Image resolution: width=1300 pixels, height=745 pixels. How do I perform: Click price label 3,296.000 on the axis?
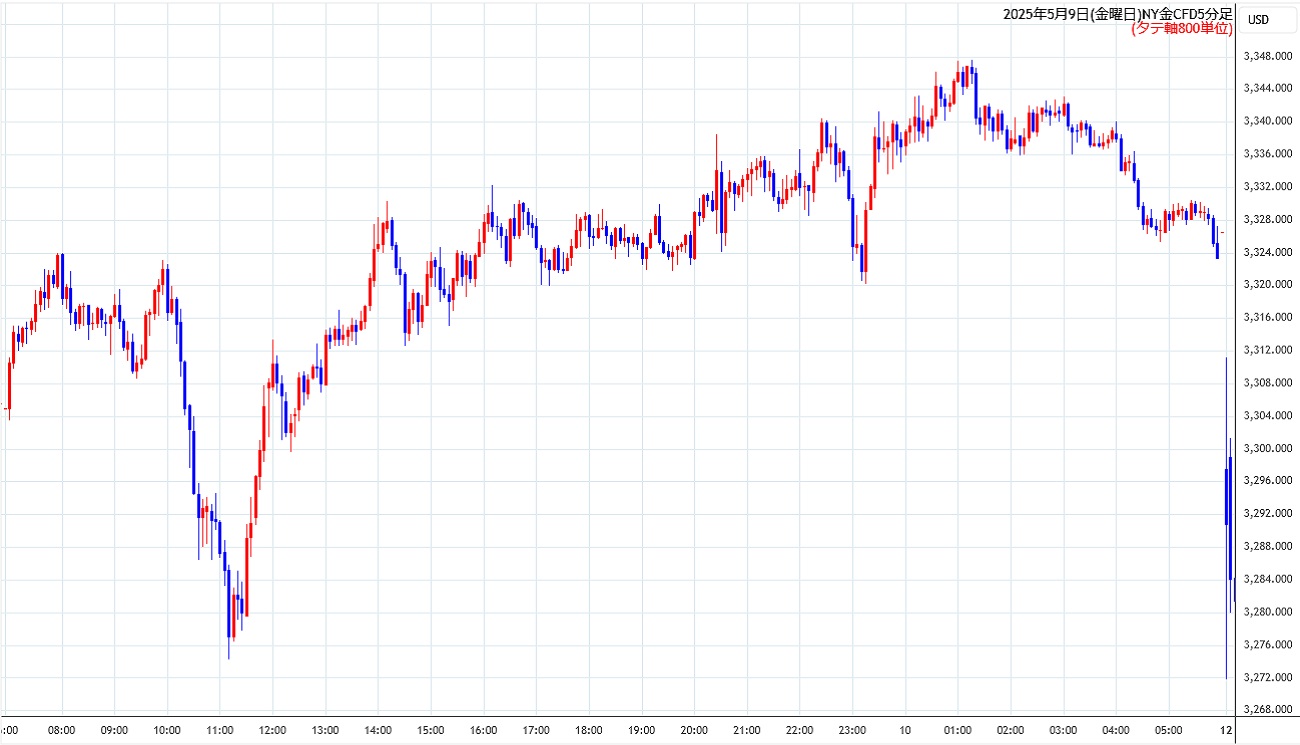click(1268, 481)
